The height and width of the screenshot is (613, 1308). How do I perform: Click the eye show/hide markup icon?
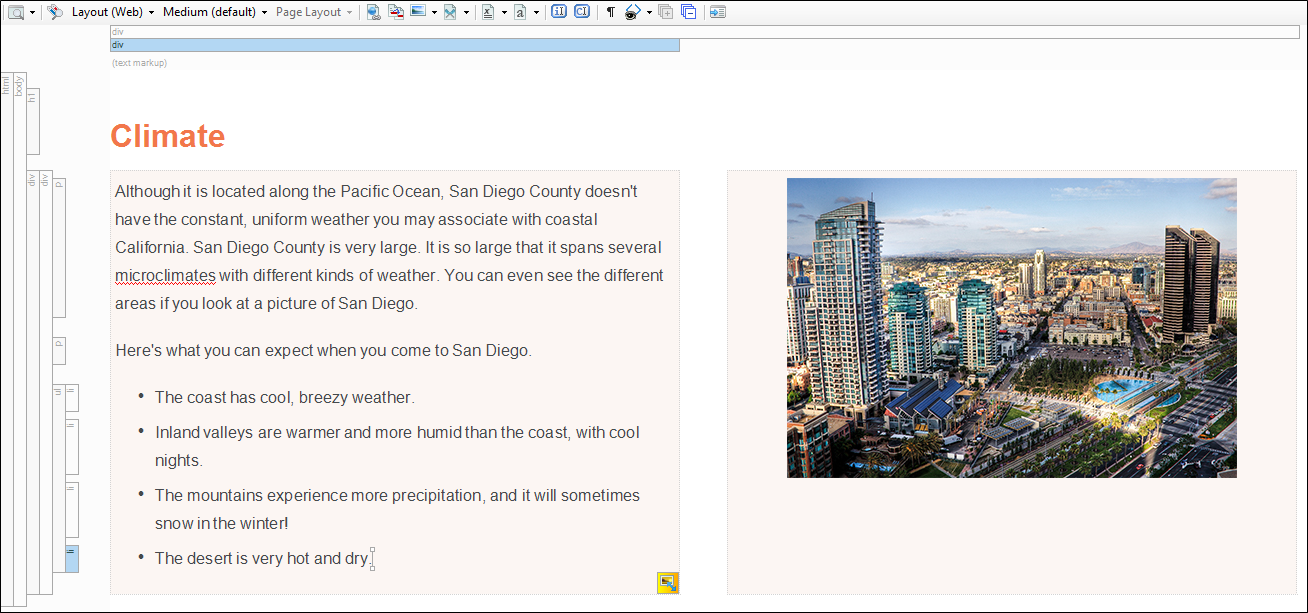pos(633,12)
